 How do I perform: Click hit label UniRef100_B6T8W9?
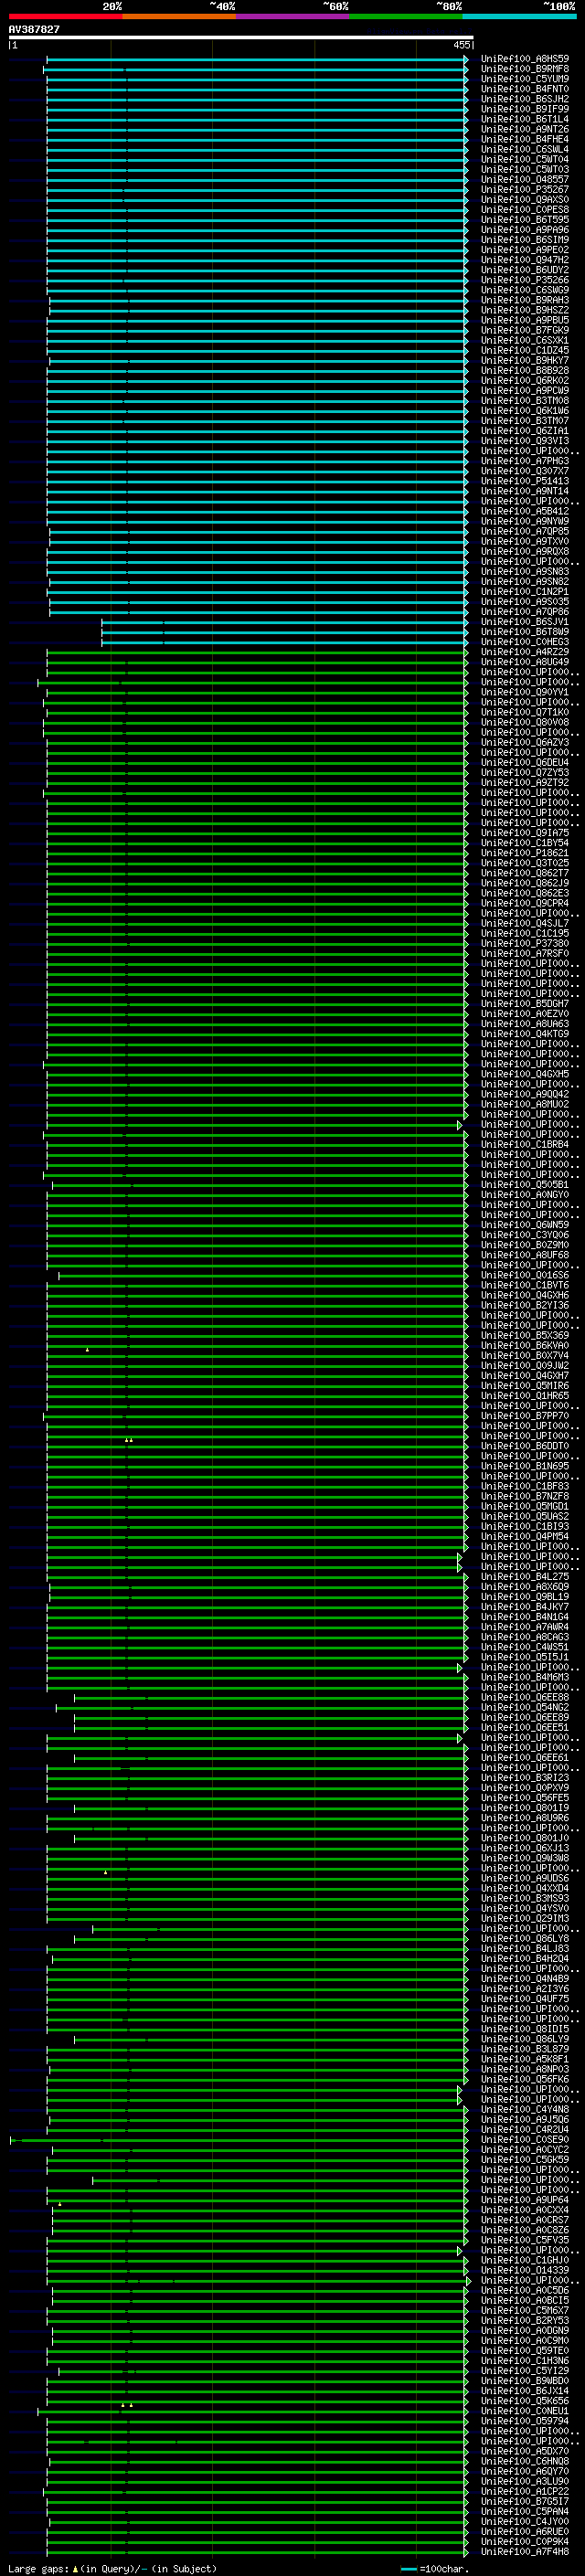[525, 632]
